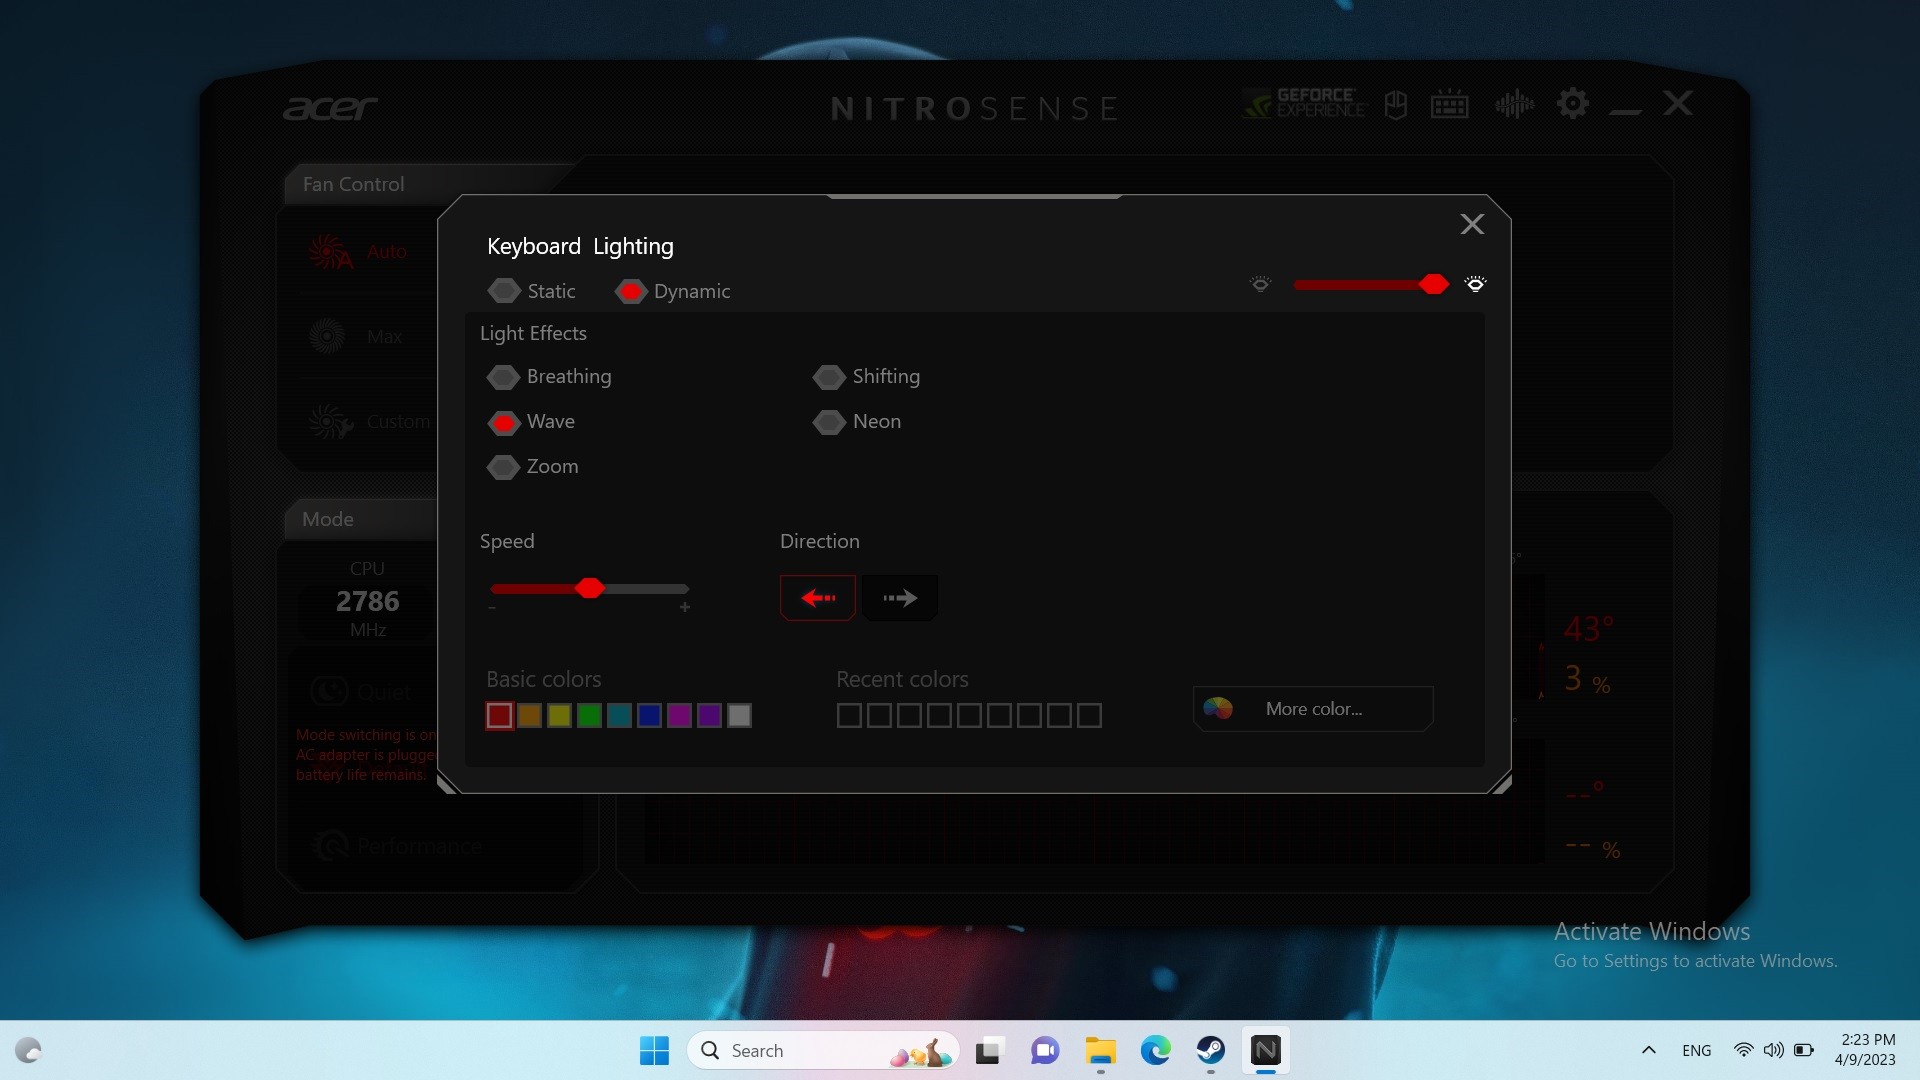Screen dimensions: 1920x1080
Task: Open GeForce Experience from NitroSense header
Action: point(1304,103)
